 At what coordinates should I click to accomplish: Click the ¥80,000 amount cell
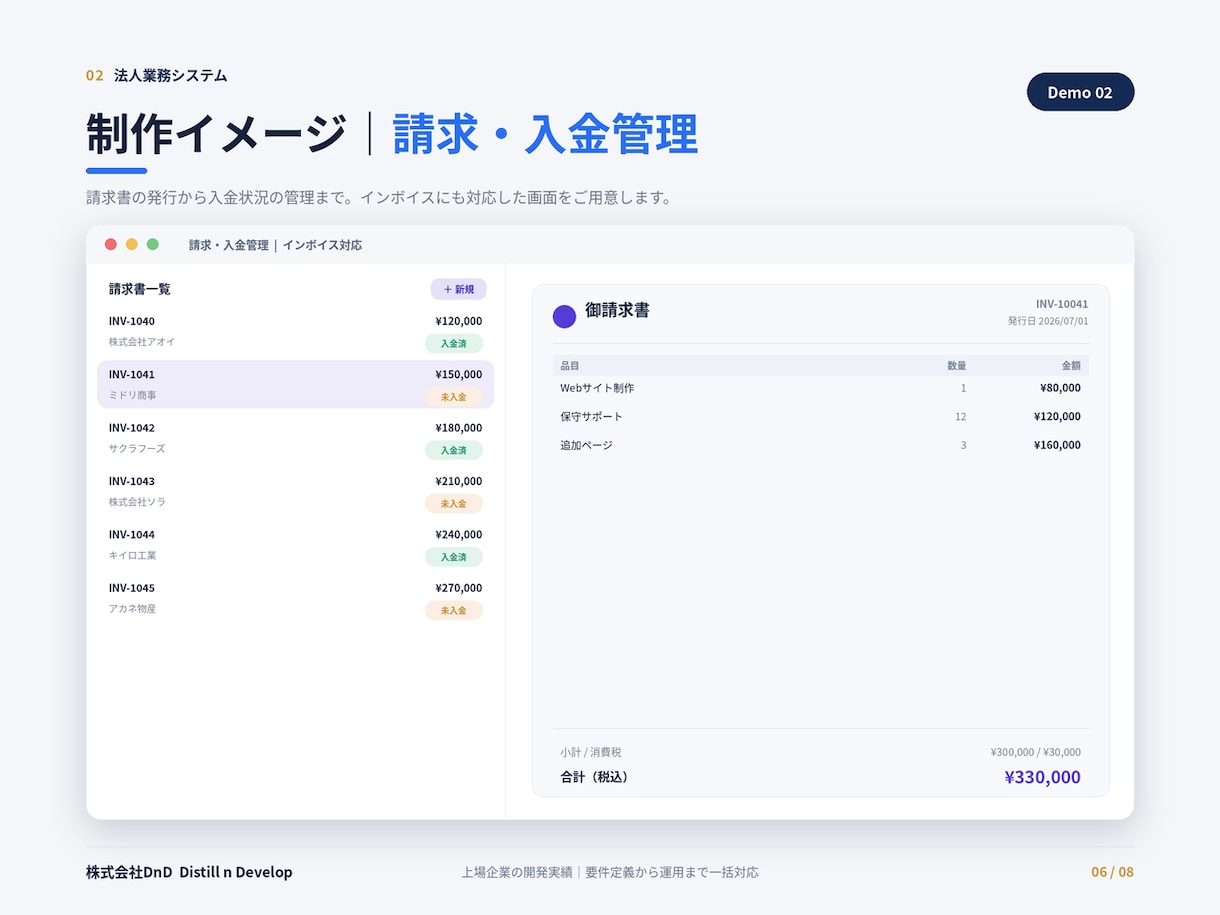pyautogui.click(x=1060, y=388)
